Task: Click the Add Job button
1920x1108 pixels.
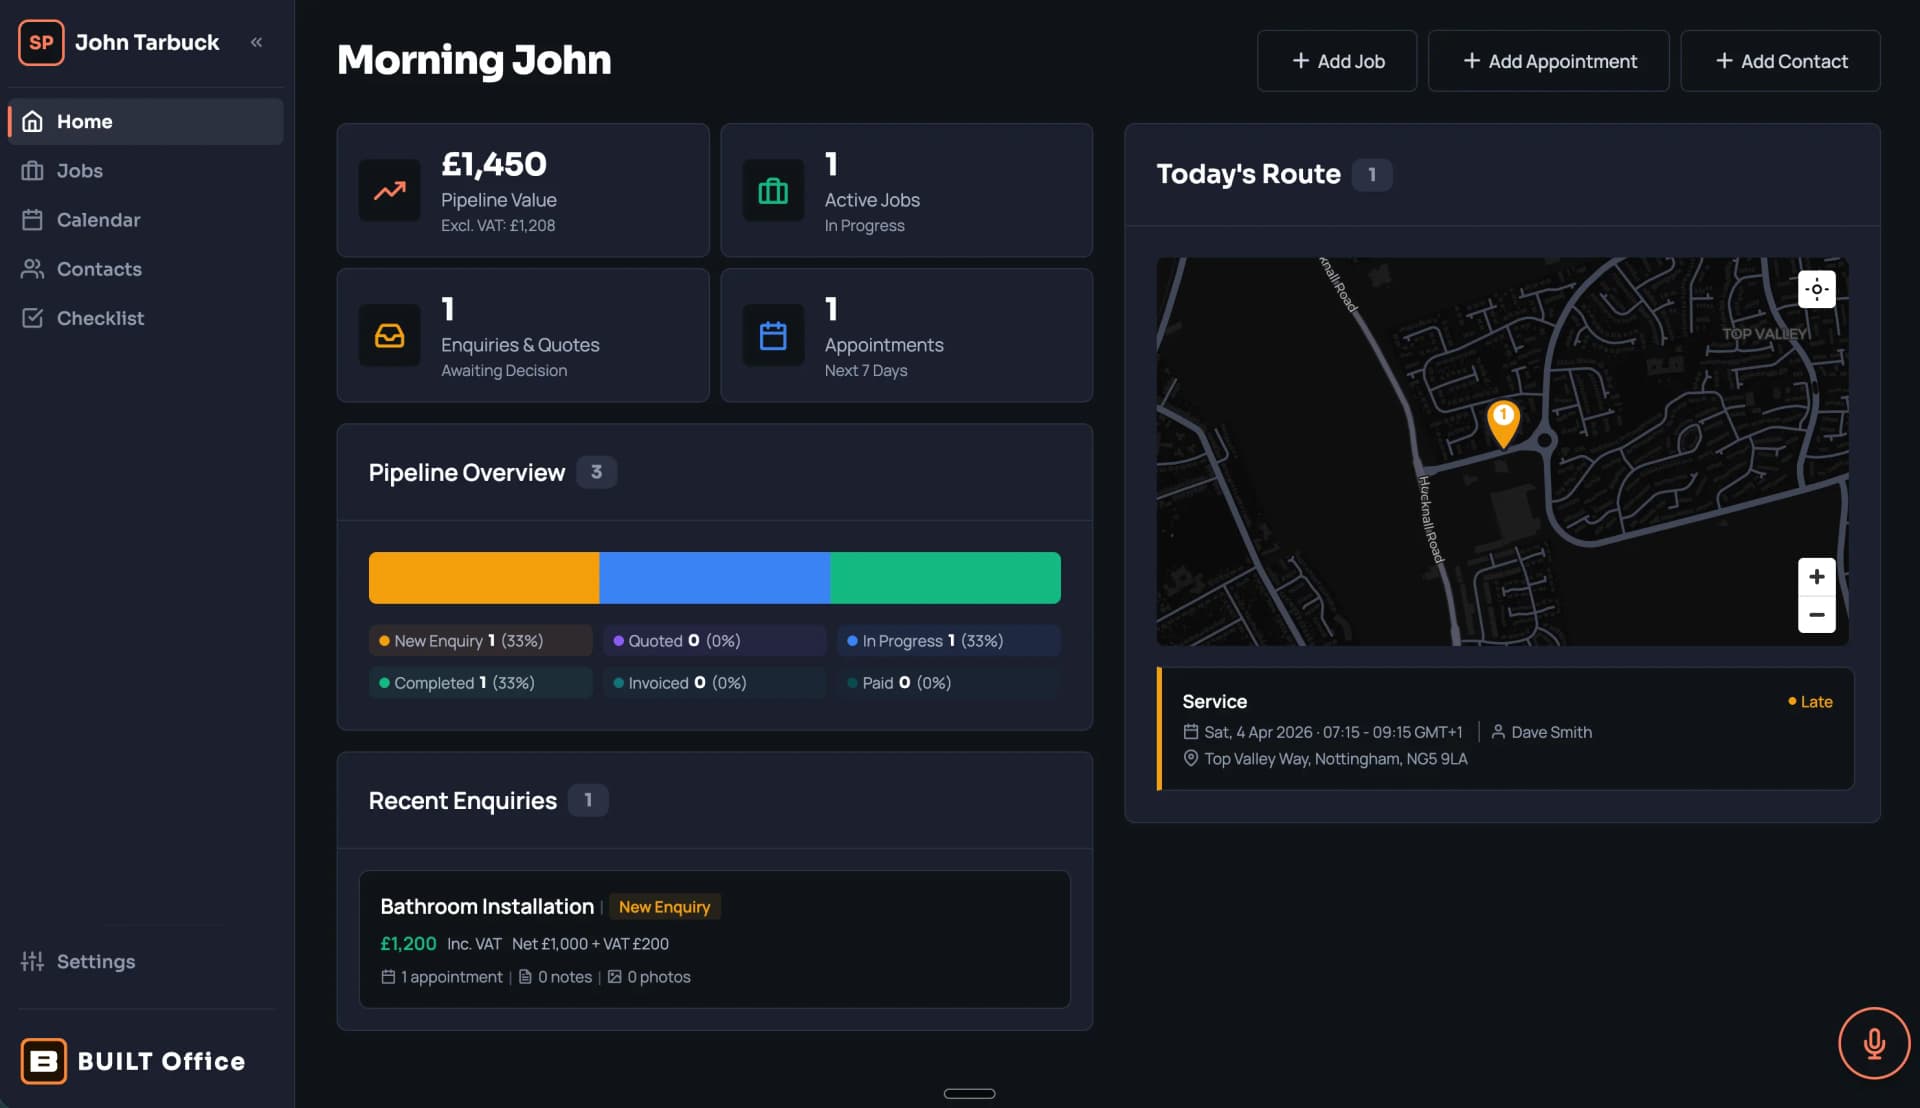Action: click(x=1337, y=60)
